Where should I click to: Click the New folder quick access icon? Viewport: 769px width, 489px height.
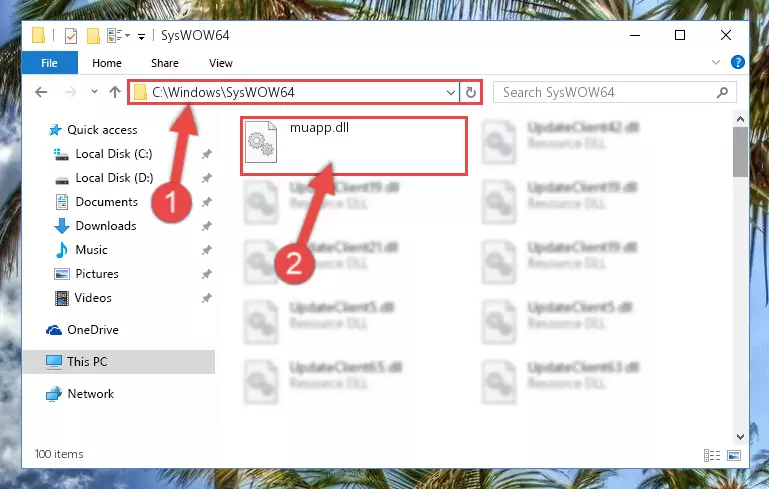click(x=93, y=35)
